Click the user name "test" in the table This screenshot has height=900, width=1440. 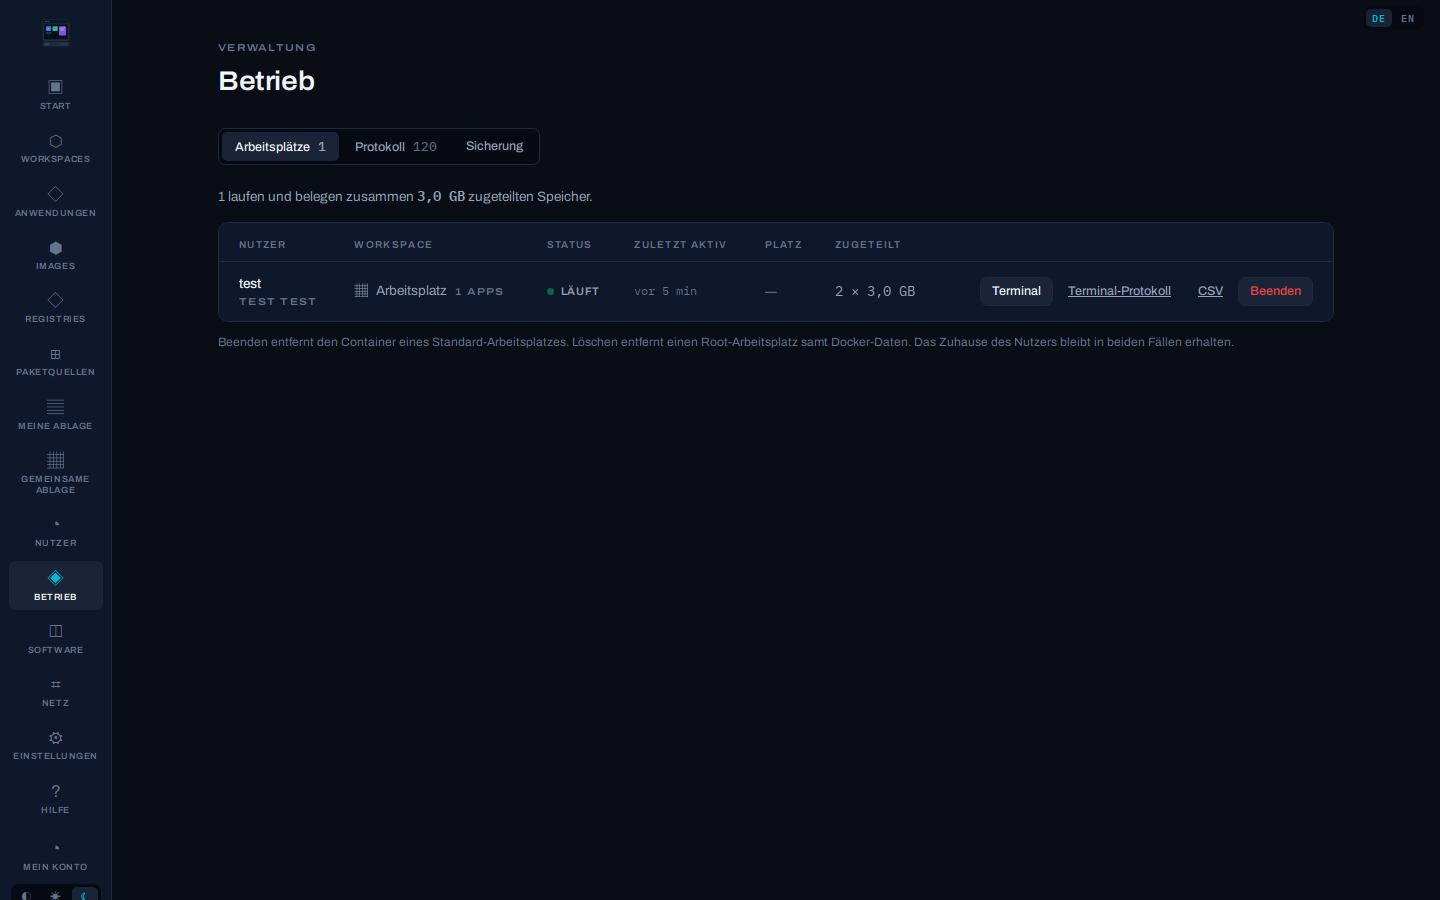(250, 284)
